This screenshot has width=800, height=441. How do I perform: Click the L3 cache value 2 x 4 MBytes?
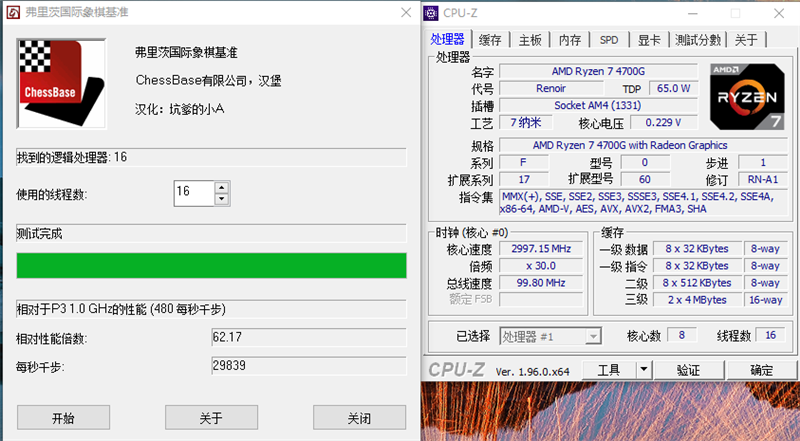[x=697, y=300]
